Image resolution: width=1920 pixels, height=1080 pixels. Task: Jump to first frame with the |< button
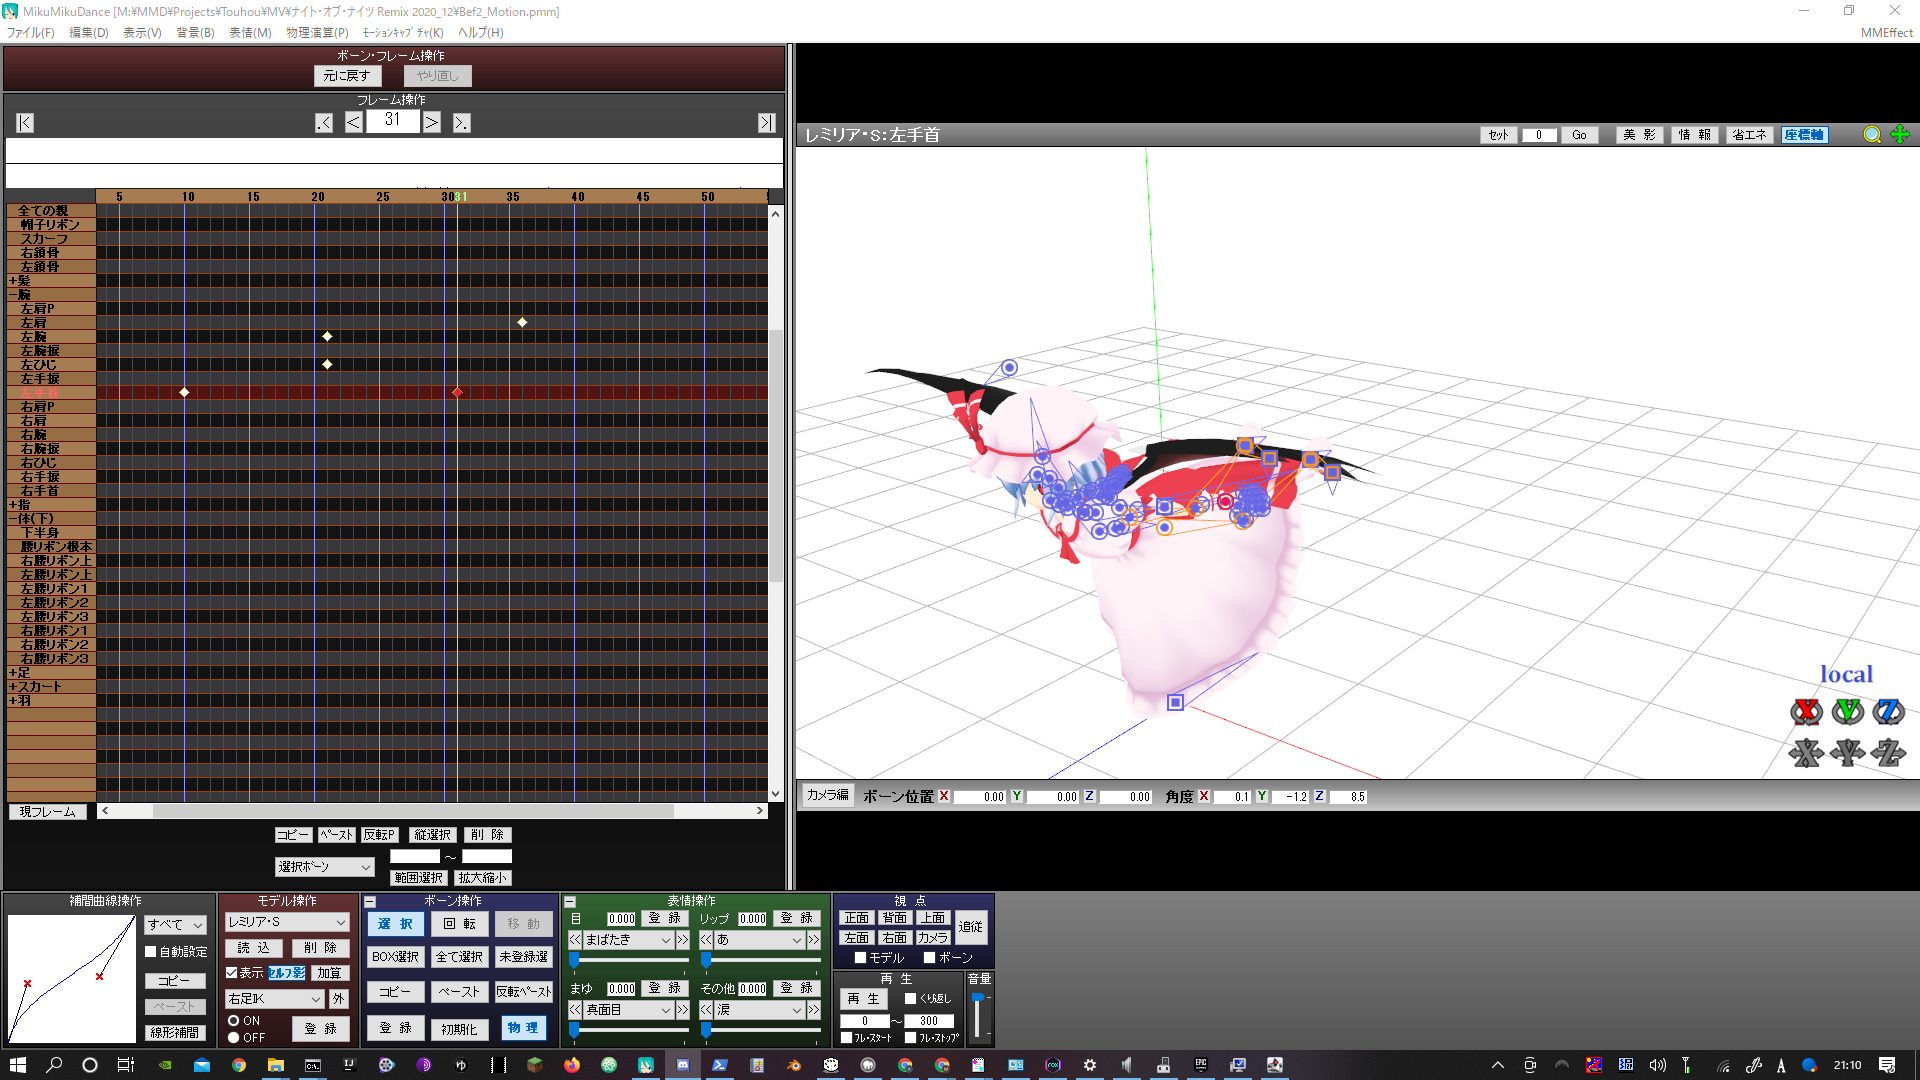point(25,123)
